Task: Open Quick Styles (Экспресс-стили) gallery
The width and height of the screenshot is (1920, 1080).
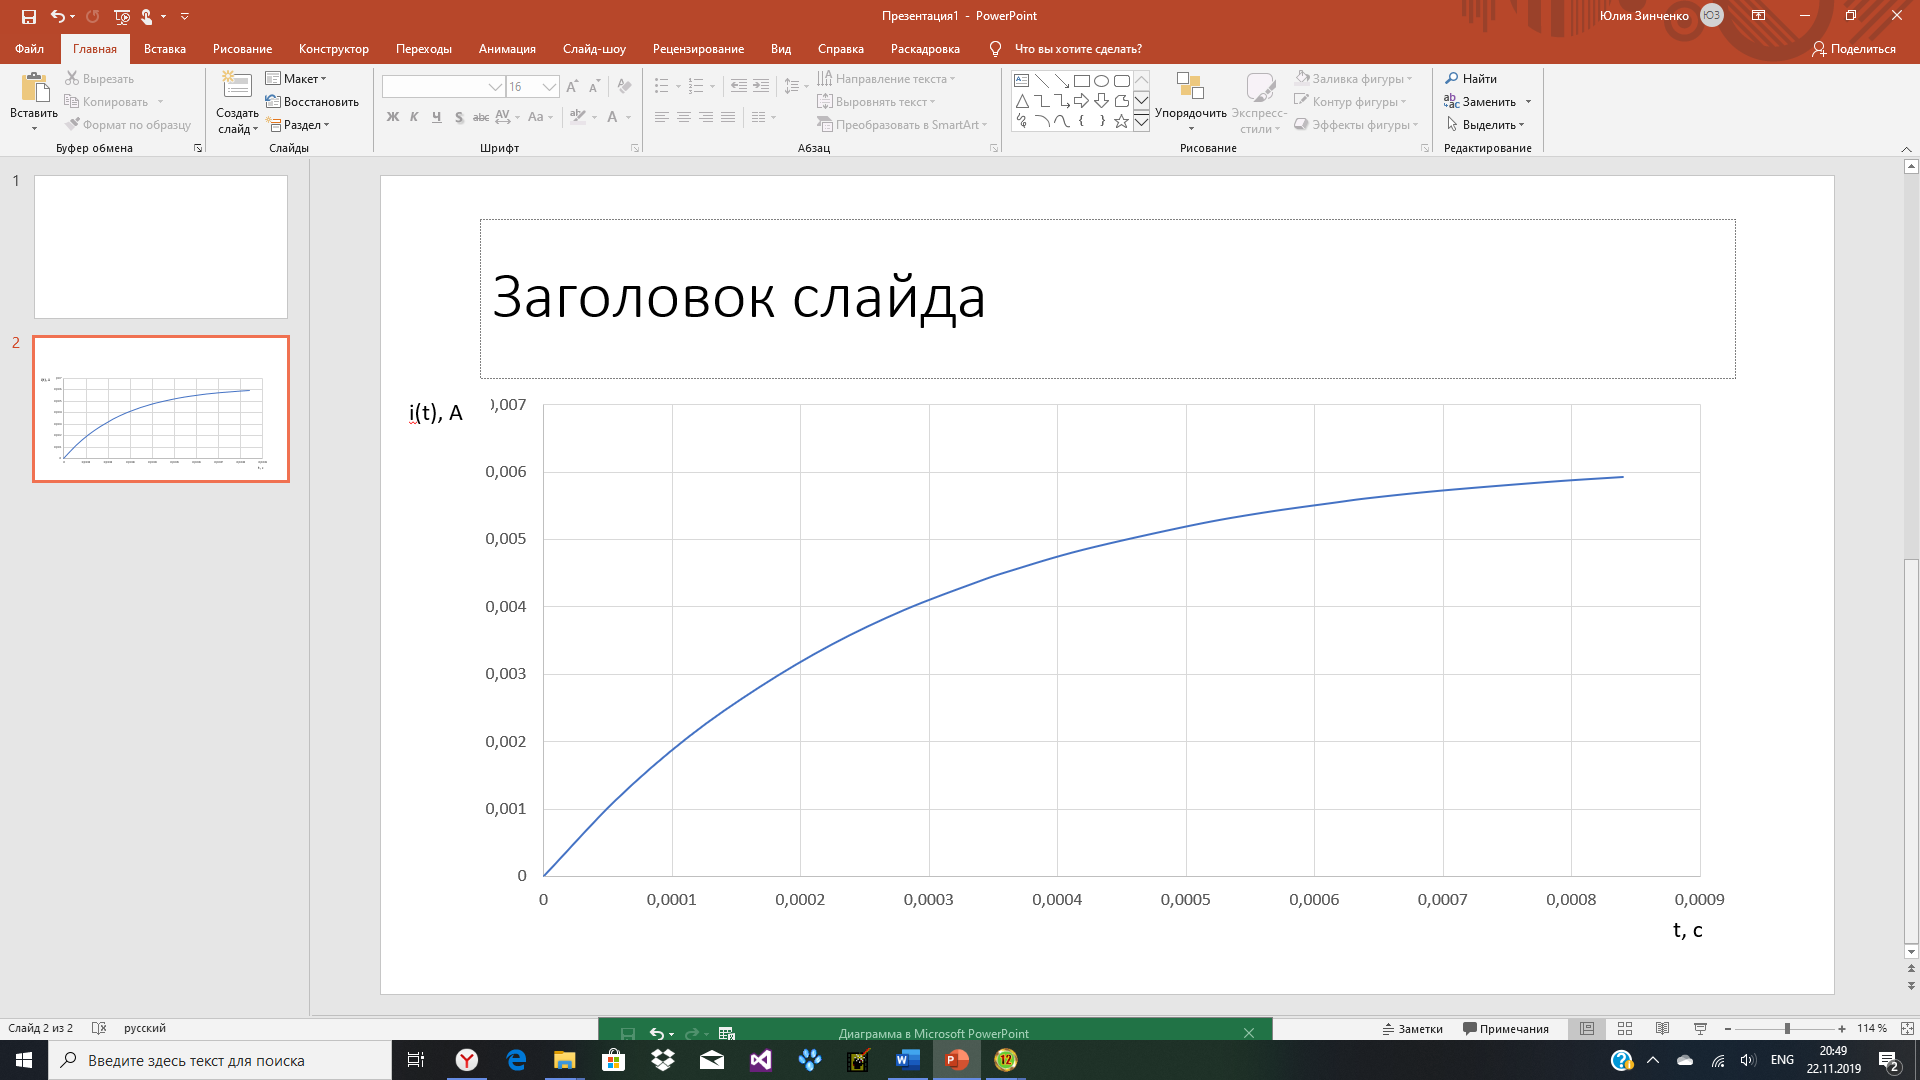Action: (1260, 102)
